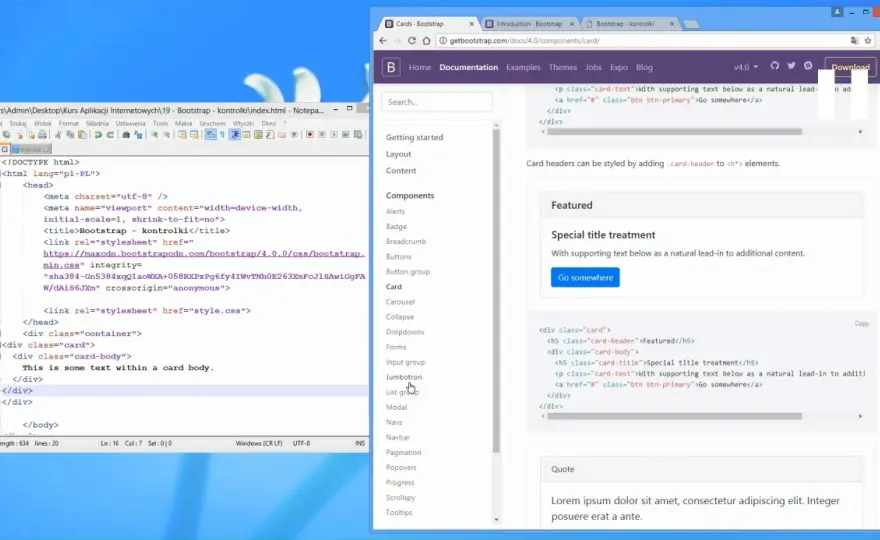Click the Monitoring eye icon in Notepad++
The width and height of the screenshot is (880, 540).
(294, 135)
